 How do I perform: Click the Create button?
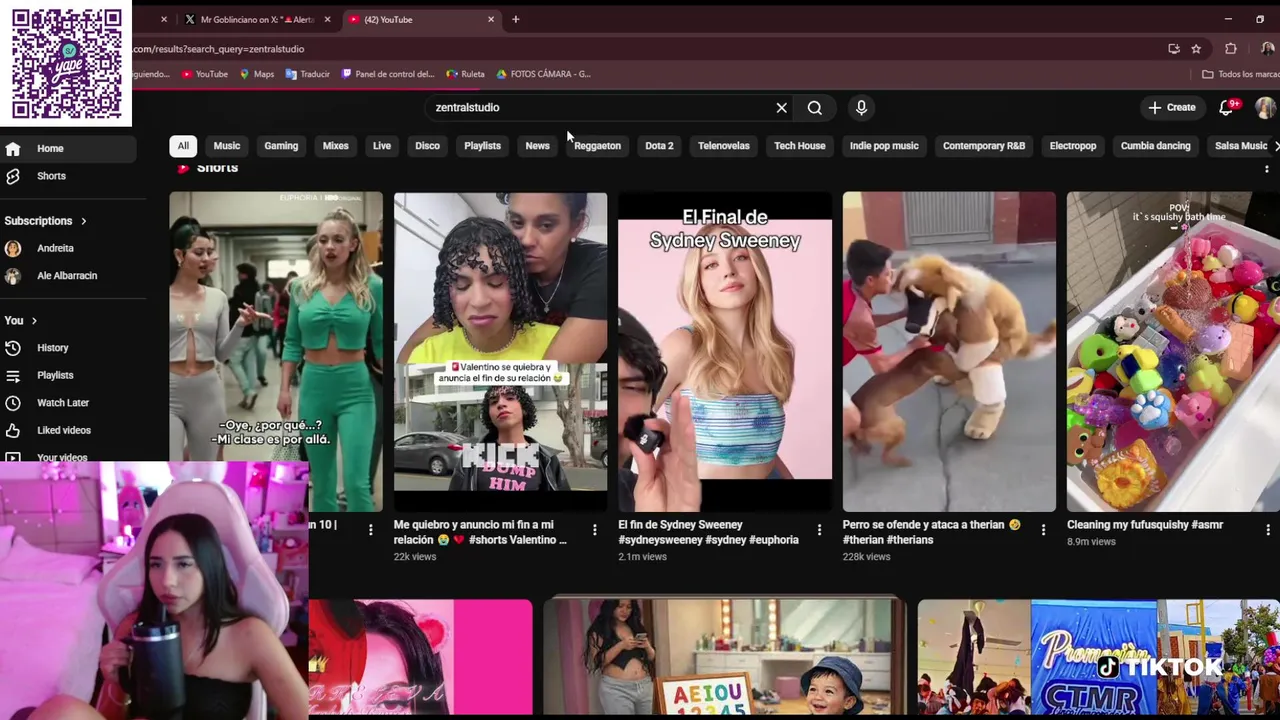(x=1172, y=108)
